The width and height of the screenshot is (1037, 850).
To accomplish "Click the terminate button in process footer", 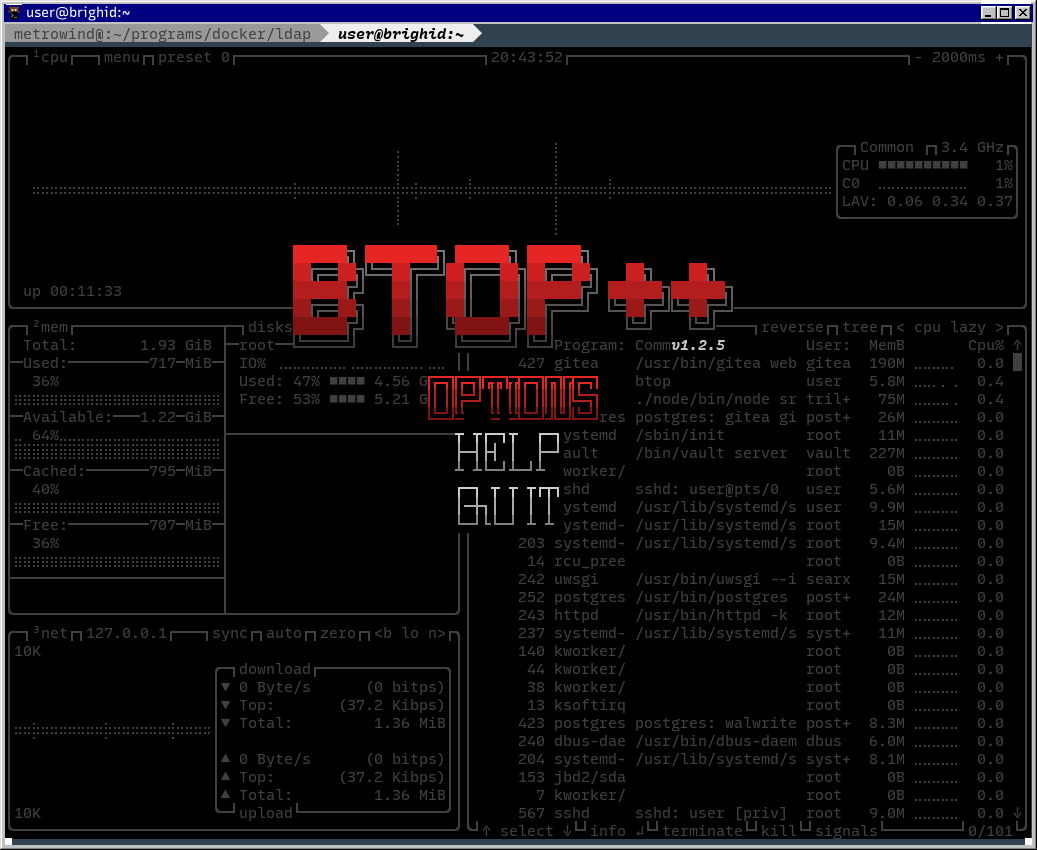I will click(x=702, y=831).
